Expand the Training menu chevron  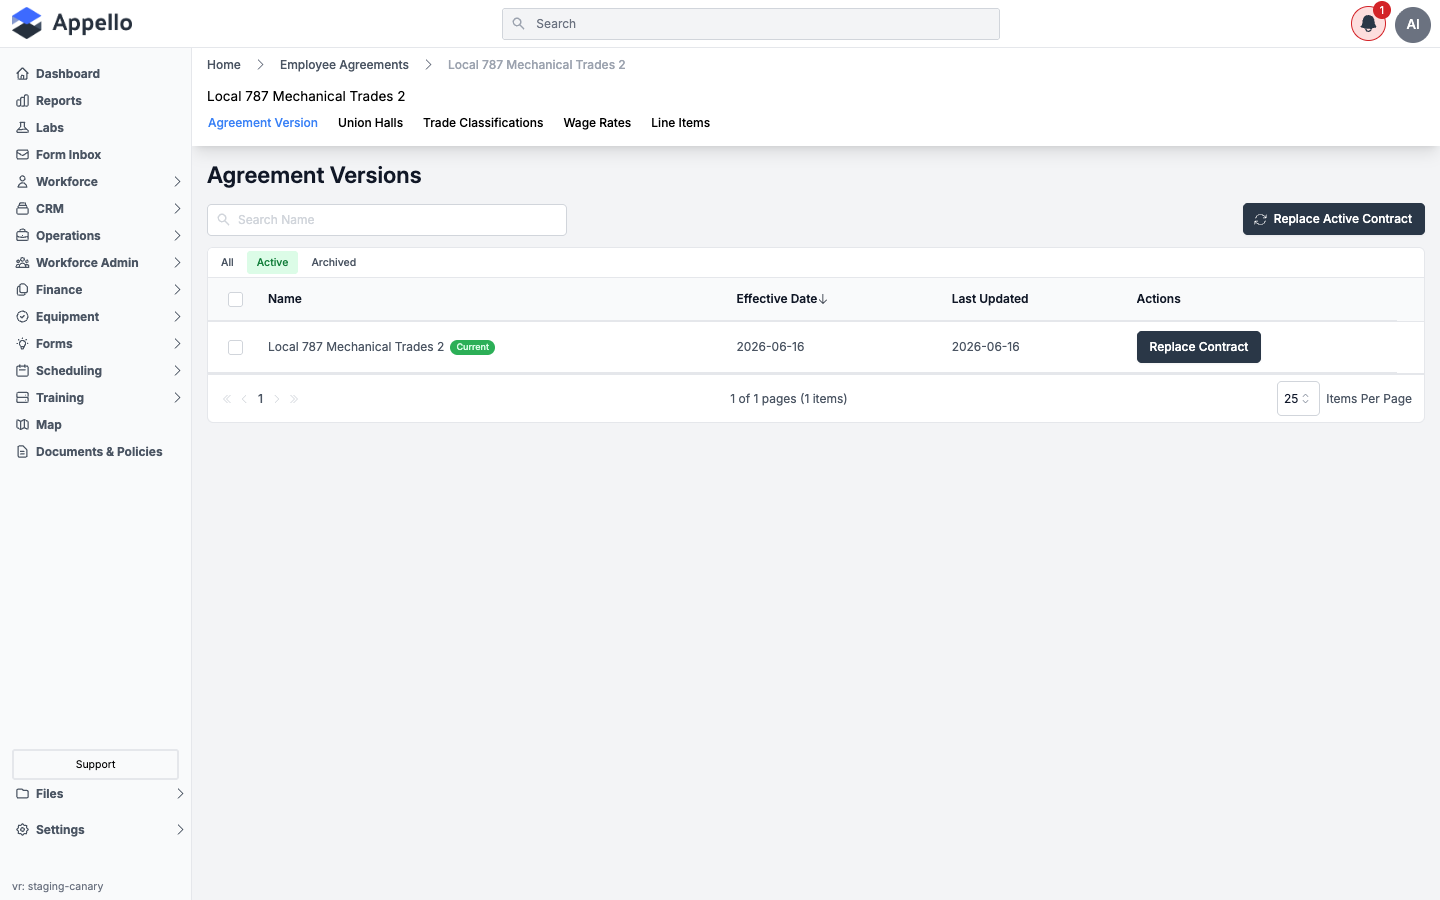(177, 398)
